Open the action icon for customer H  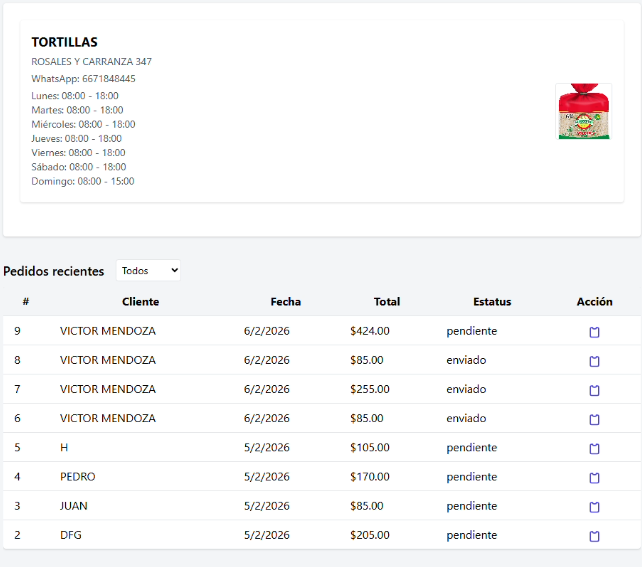tap(594, 448)
